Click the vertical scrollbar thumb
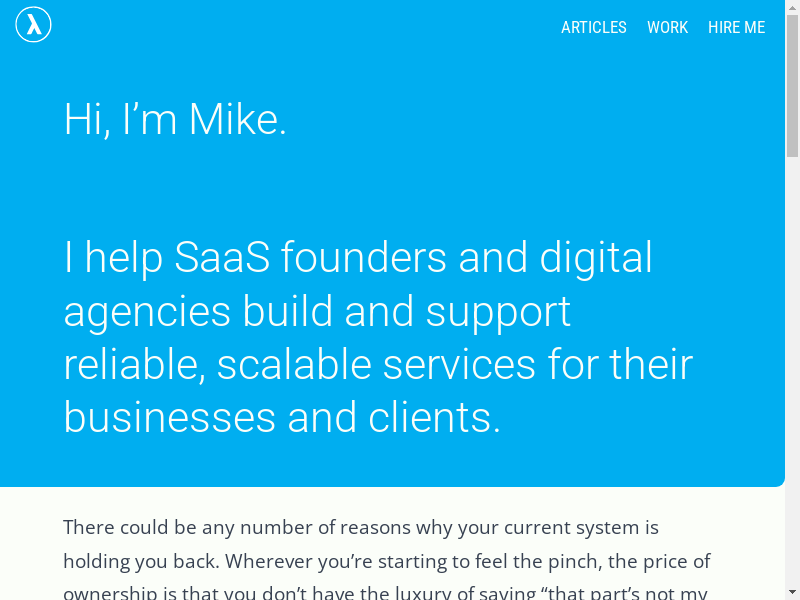 click(792, 85)
